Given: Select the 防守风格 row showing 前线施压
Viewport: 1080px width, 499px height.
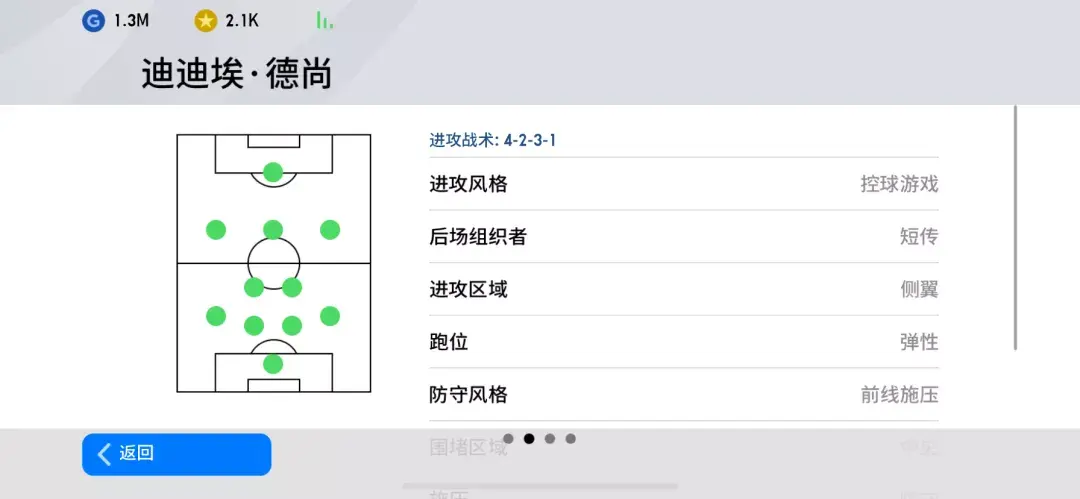Looking at the screenshot, I should click(x=684, y=395).
